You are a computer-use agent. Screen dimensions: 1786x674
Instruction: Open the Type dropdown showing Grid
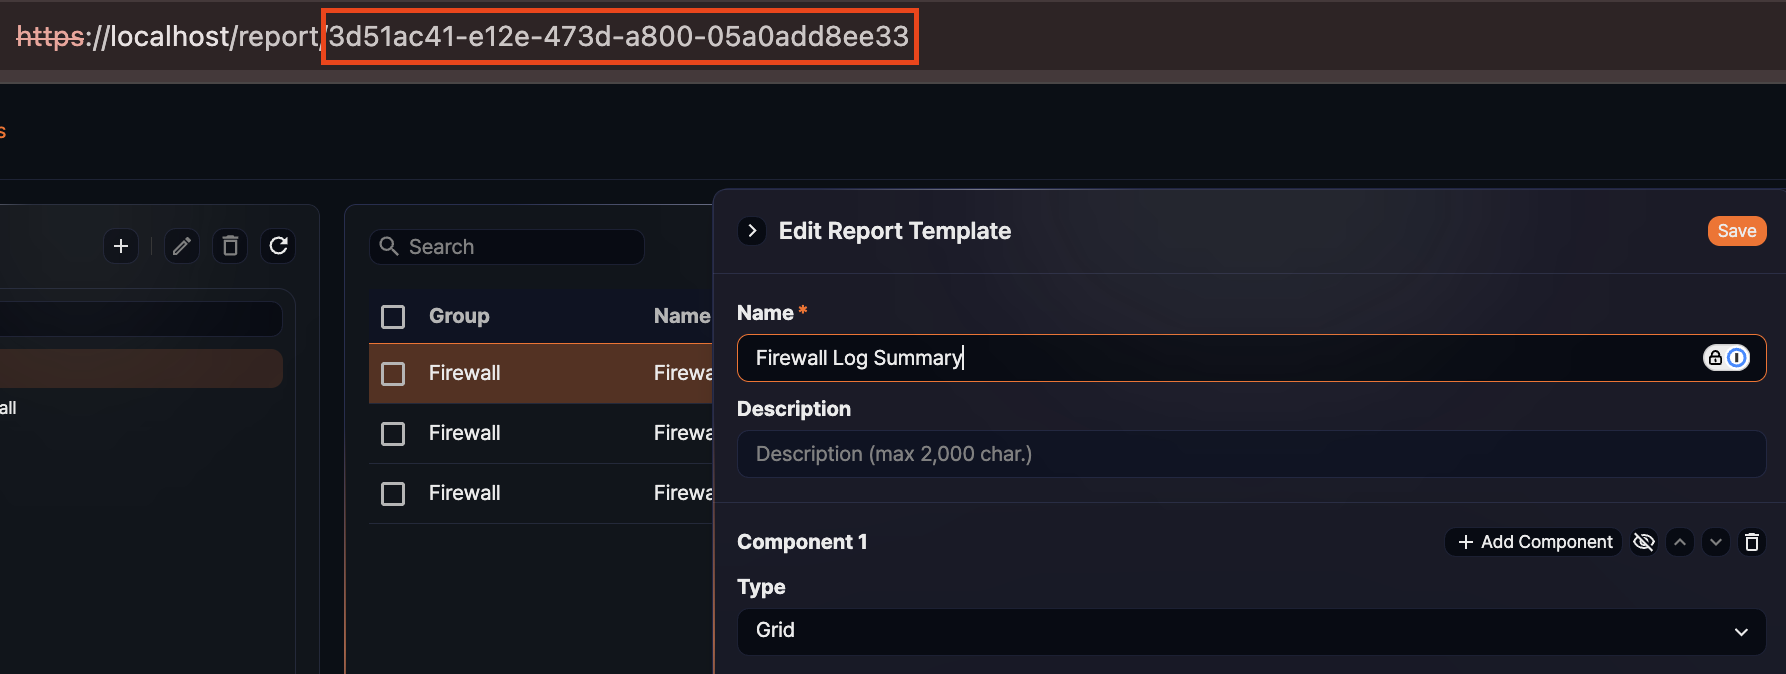[x=1250, y=631]
